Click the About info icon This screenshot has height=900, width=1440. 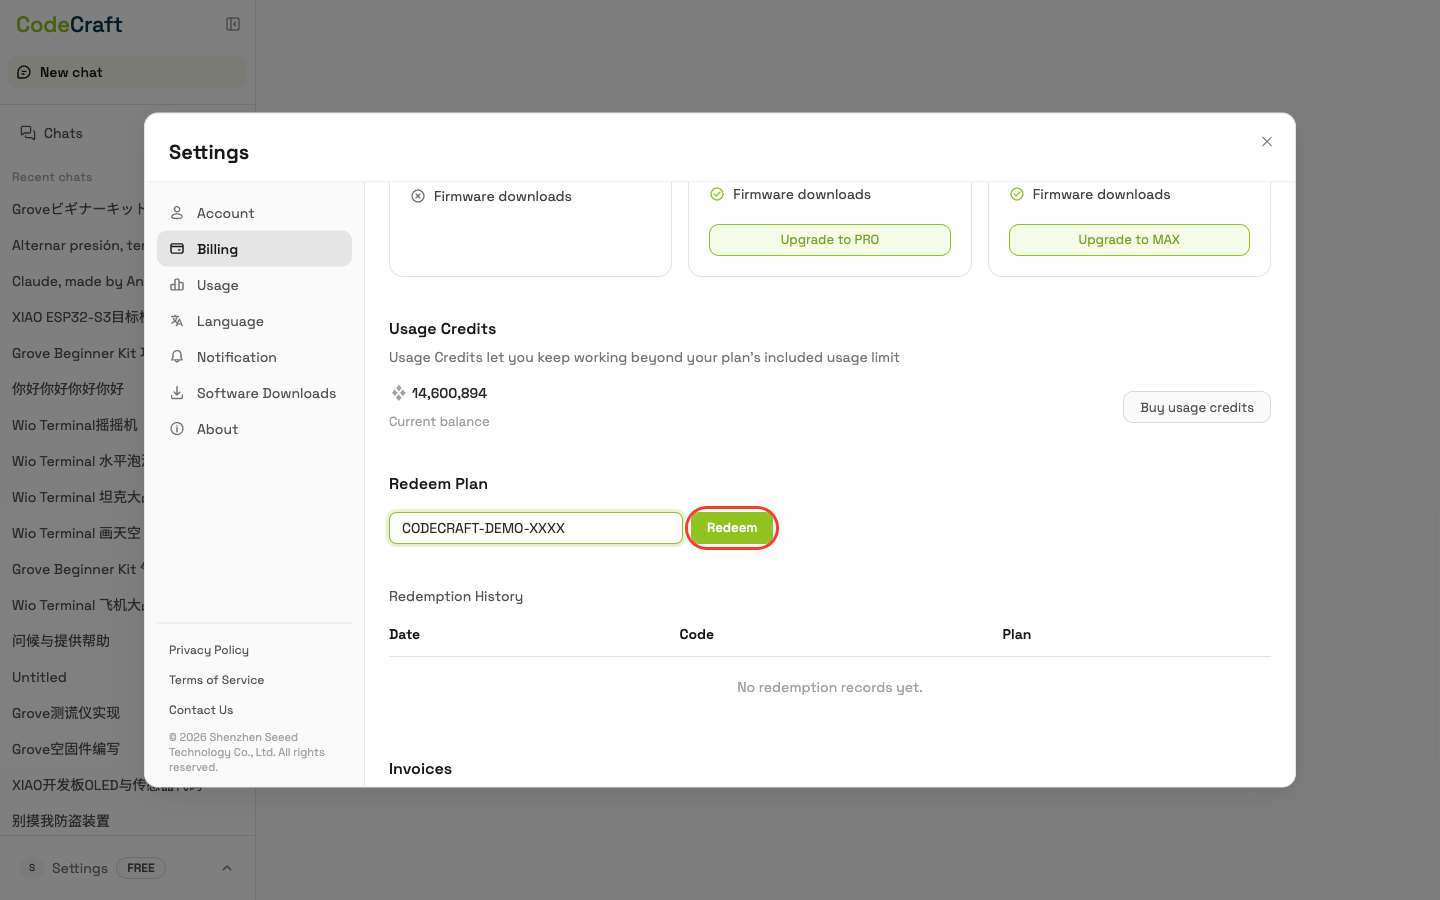[177, 429]
